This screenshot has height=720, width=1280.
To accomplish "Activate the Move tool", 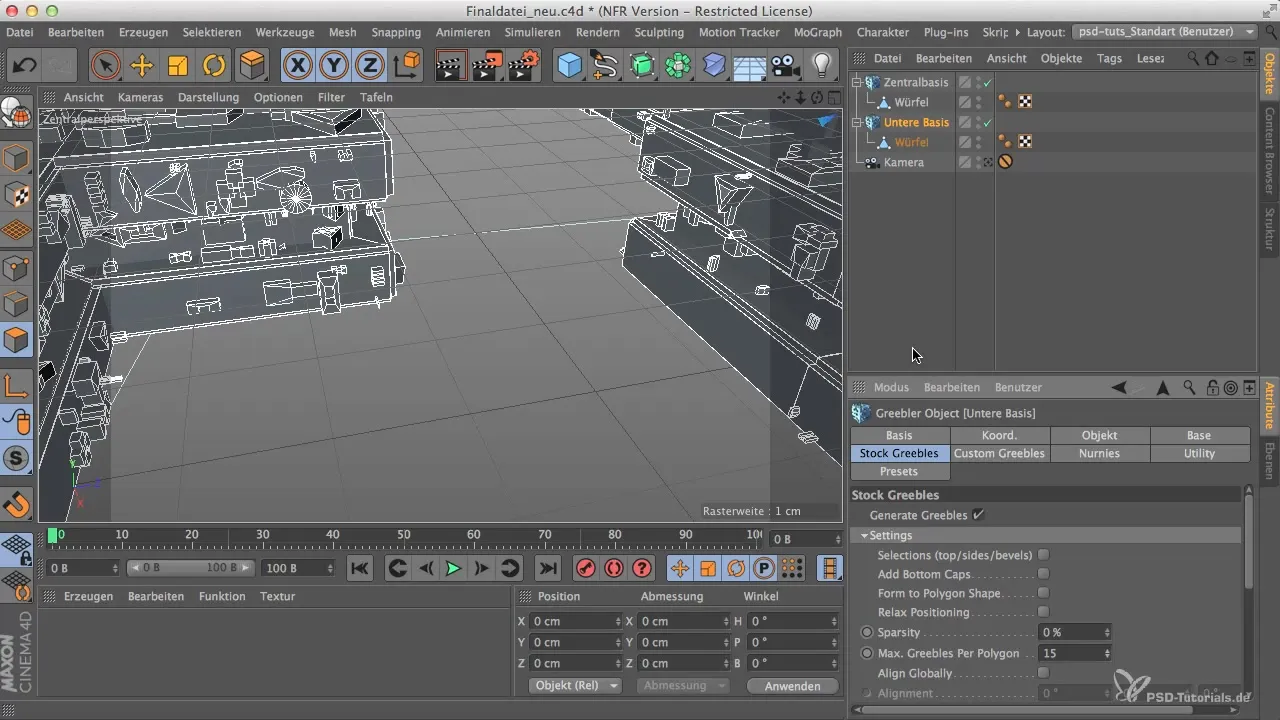I will (142, 66).
